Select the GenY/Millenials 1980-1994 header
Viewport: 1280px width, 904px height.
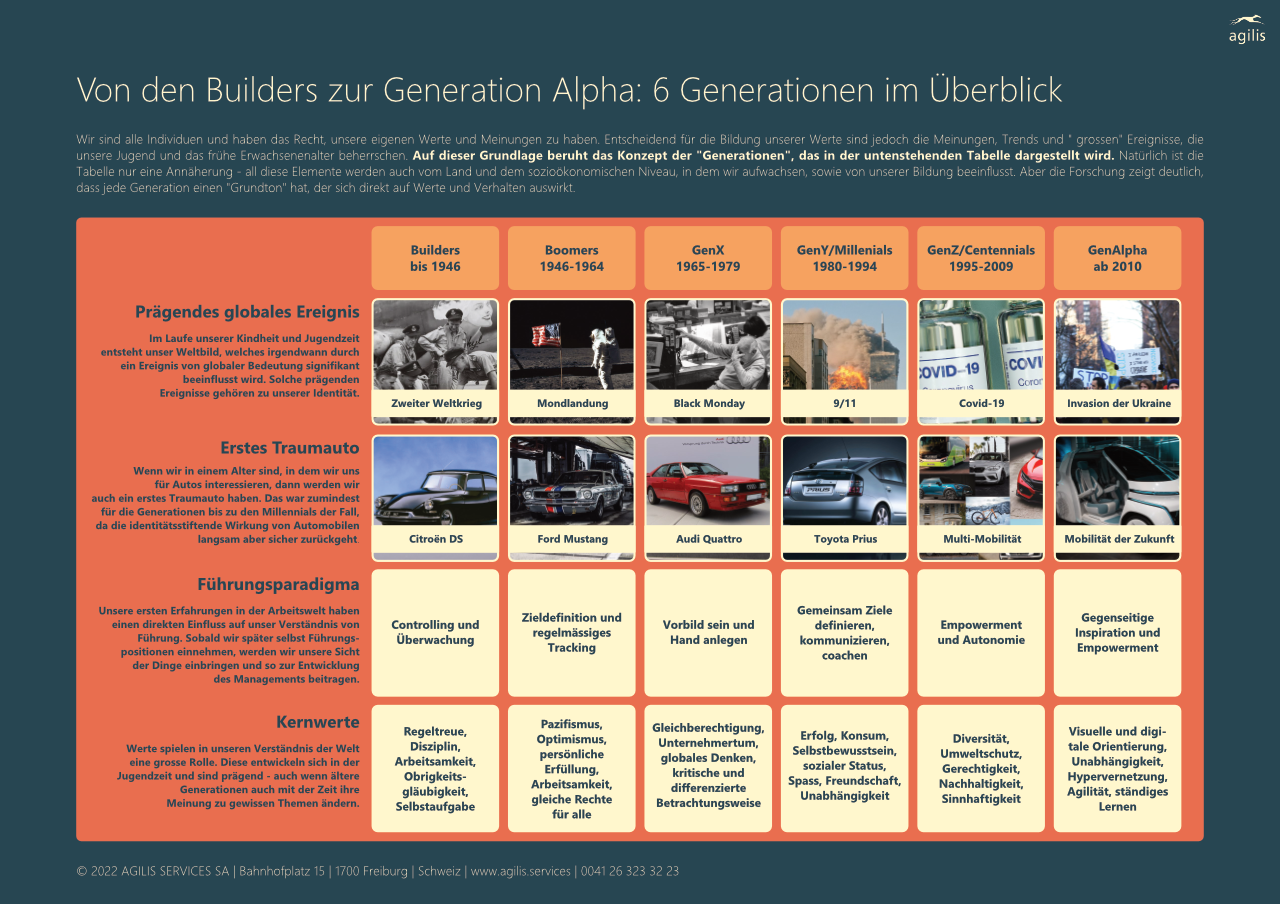click(845, 258)
